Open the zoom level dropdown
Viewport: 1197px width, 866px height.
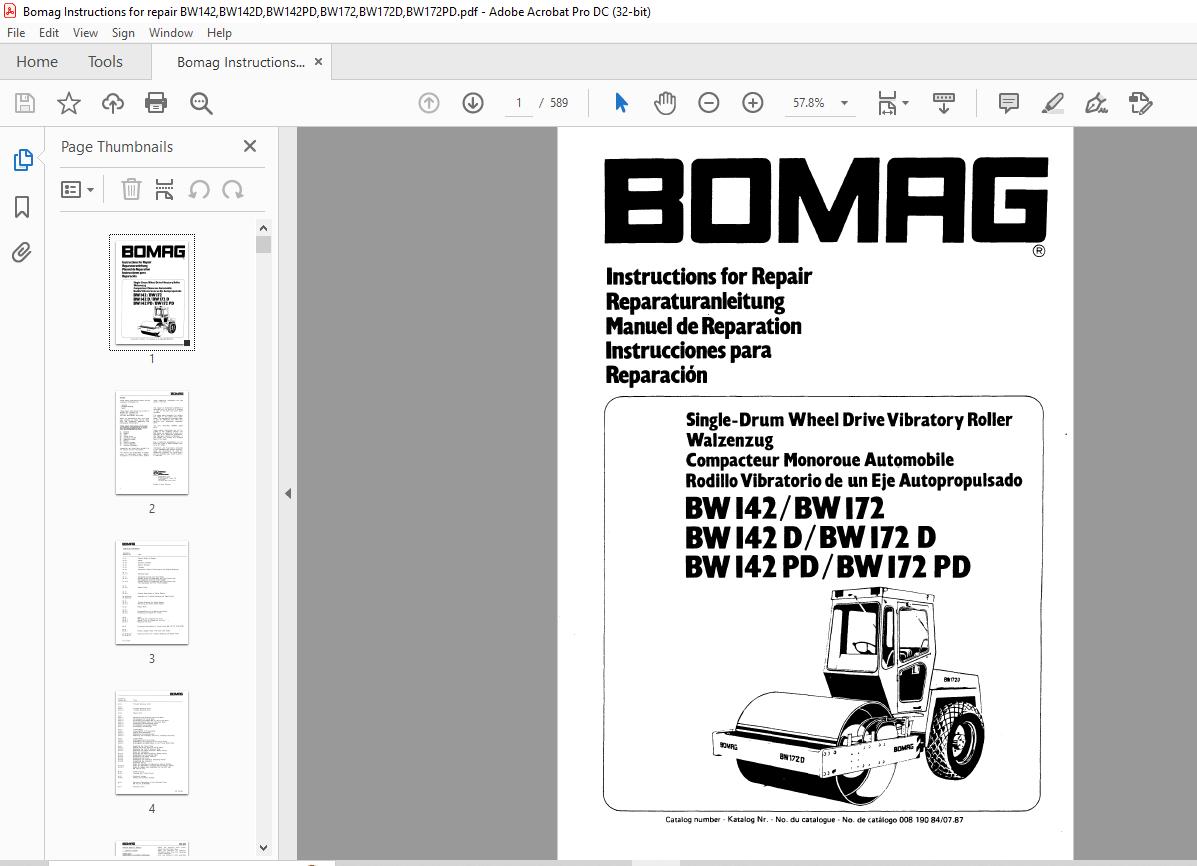(844, 103)
